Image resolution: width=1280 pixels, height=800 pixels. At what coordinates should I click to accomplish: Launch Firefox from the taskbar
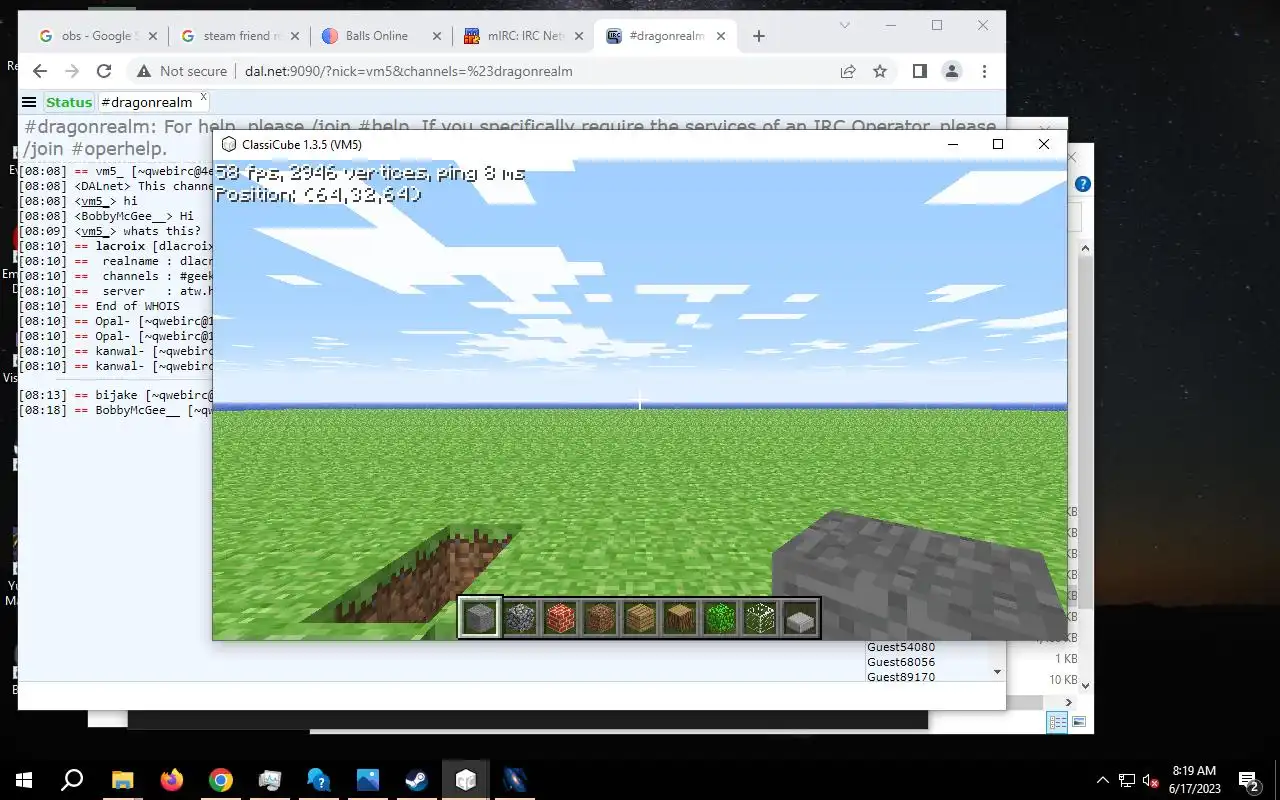tap(171, 780)
